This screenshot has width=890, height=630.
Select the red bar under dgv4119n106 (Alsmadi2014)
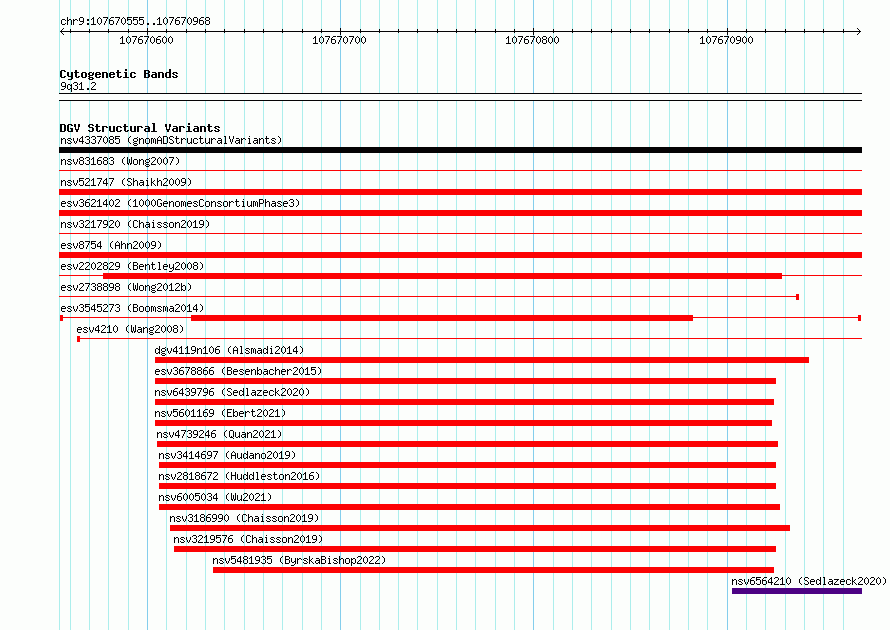(x=482, y=360)
